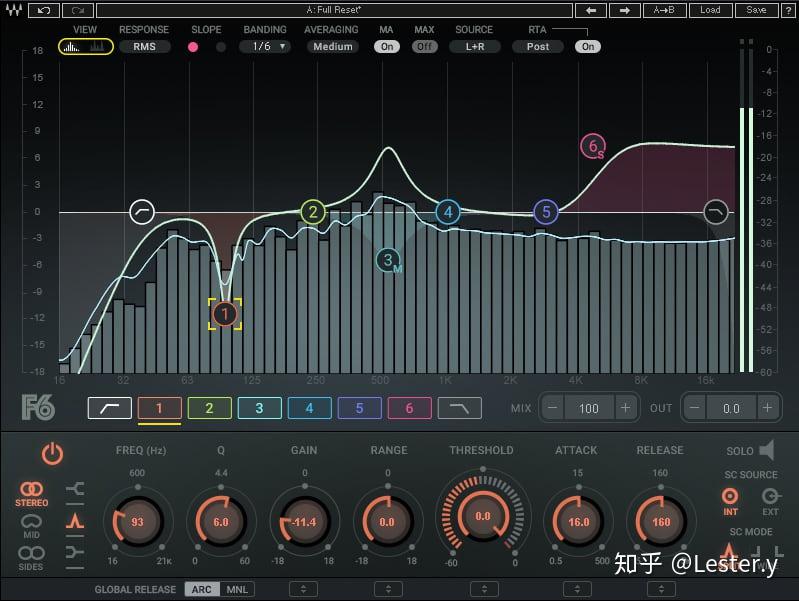This screenshot has width=799, height=601.
Task: Choose low shelf filter type icon
Action: tap(75, 489)
